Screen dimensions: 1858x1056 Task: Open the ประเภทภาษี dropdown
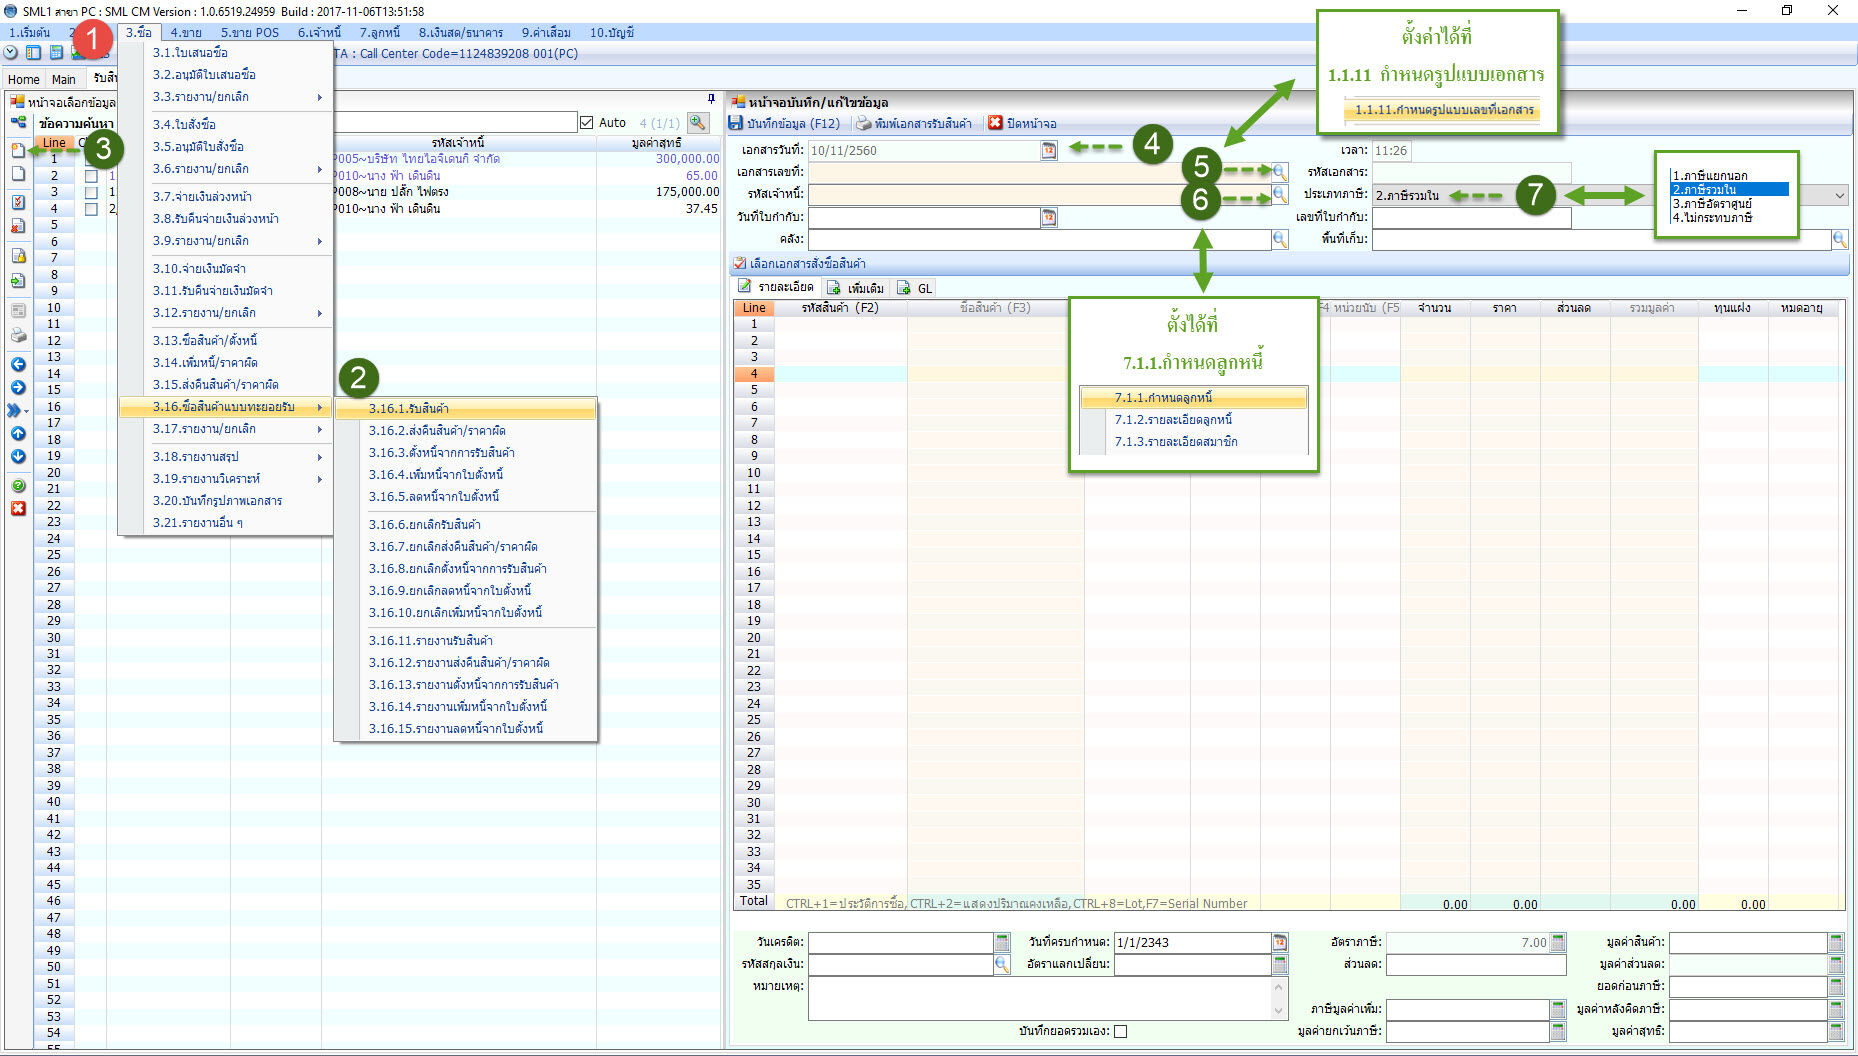(1839, 195)
